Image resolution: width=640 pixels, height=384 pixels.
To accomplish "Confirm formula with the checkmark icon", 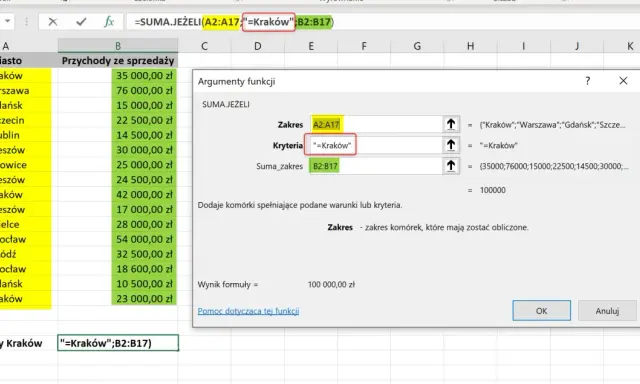I will tap(81, 22).
